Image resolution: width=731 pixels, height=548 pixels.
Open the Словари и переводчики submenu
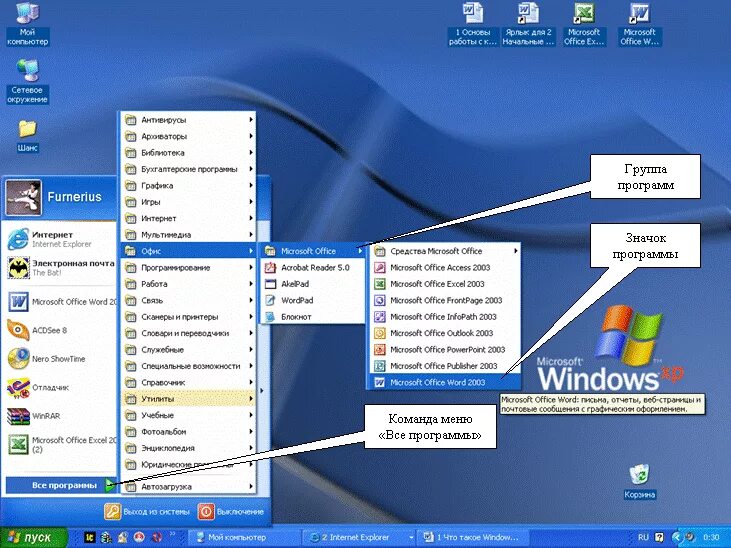pos(188,333)
